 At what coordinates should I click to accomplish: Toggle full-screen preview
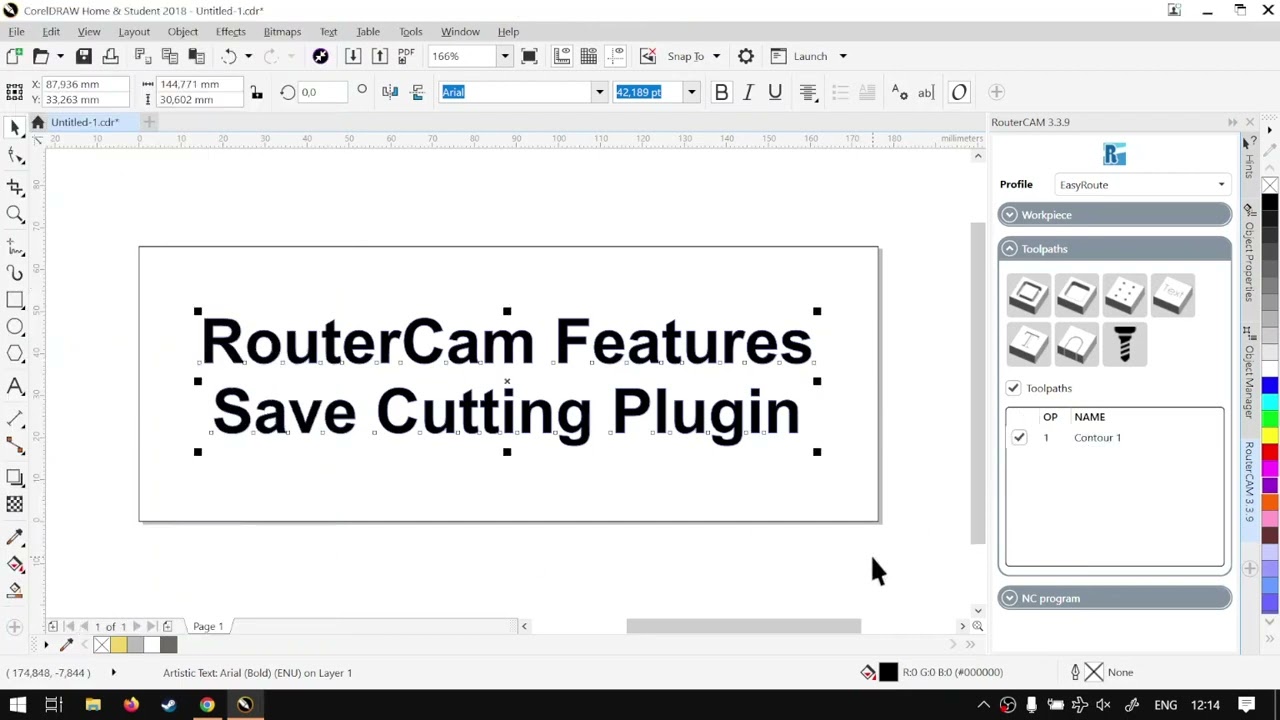pos(530,56)
